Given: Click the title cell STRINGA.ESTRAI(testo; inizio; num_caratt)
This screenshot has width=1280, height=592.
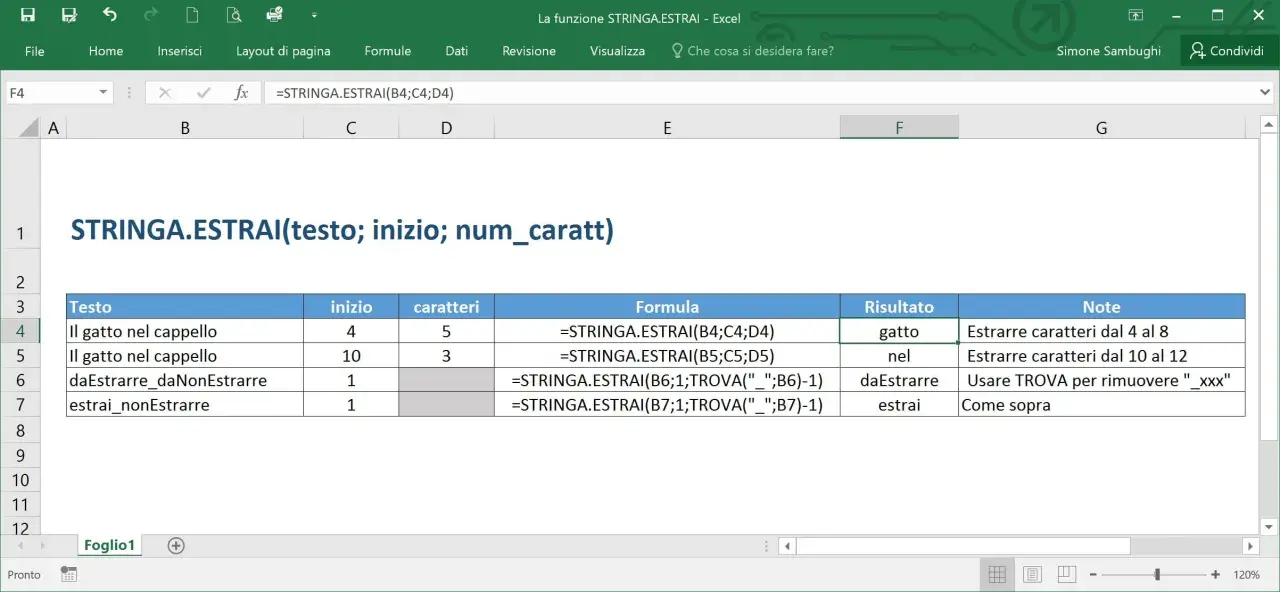Looking at the screenshot, I should coord(342,231).
